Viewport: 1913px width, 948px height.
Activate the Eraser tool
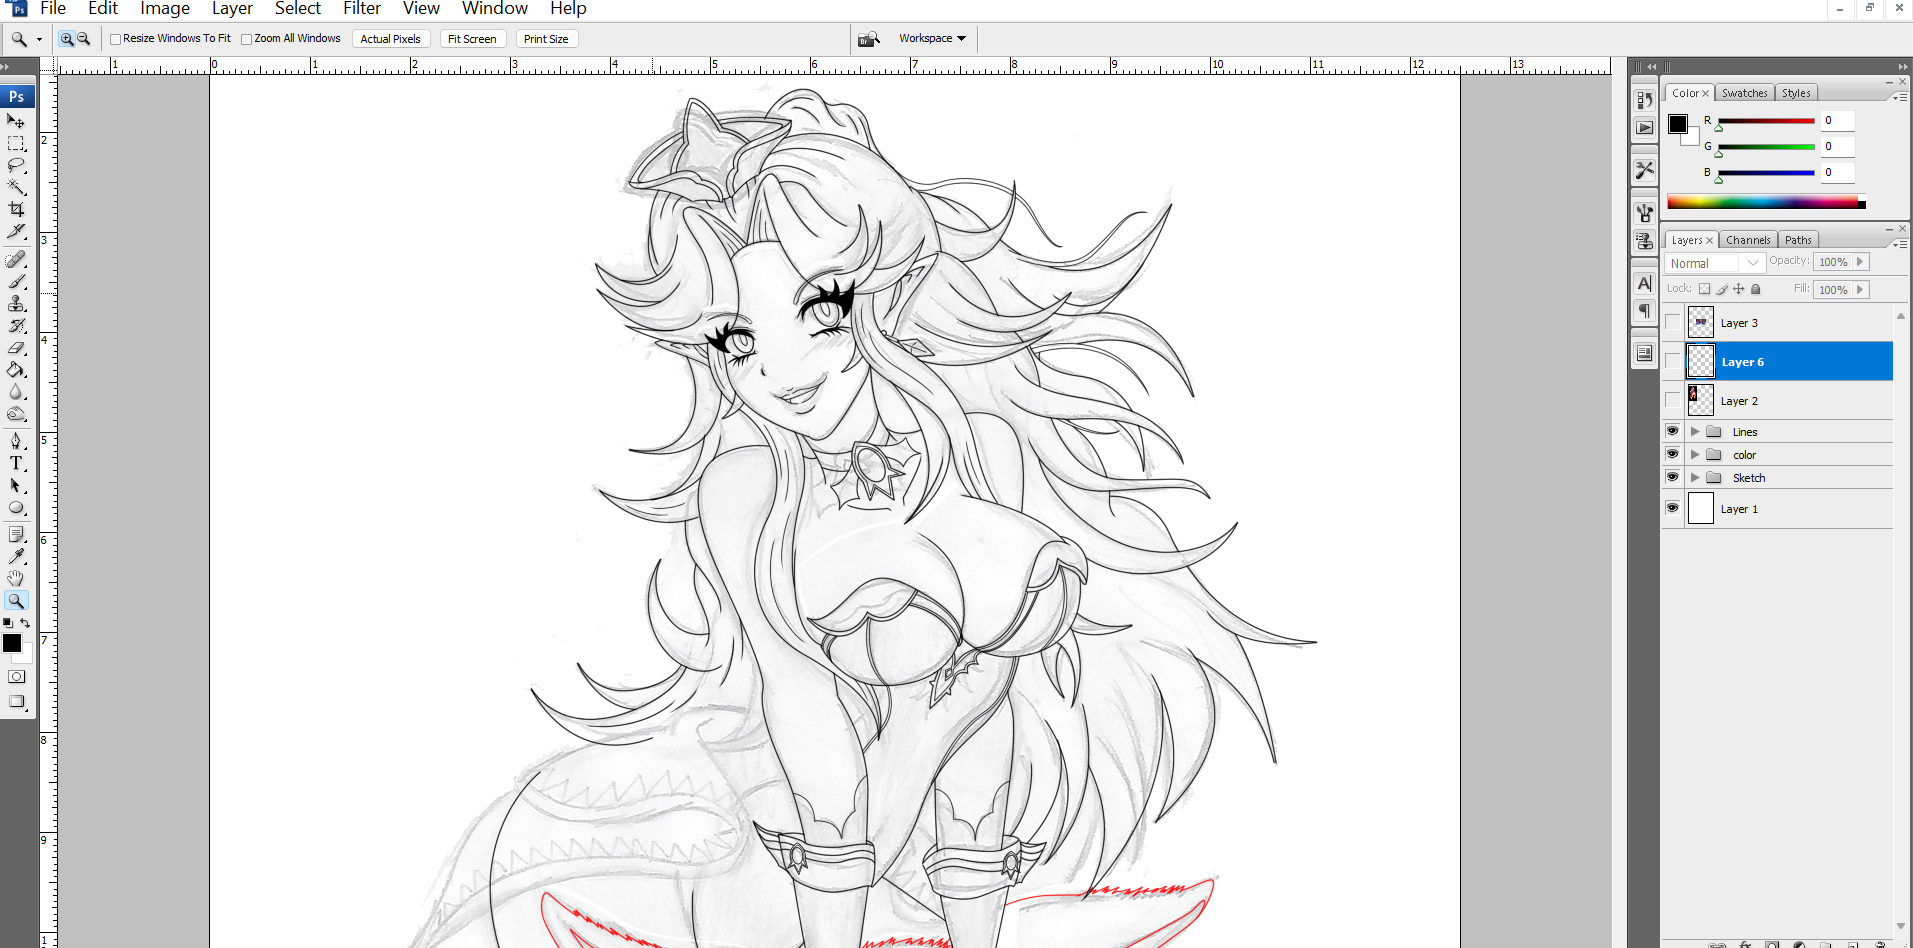16,348
